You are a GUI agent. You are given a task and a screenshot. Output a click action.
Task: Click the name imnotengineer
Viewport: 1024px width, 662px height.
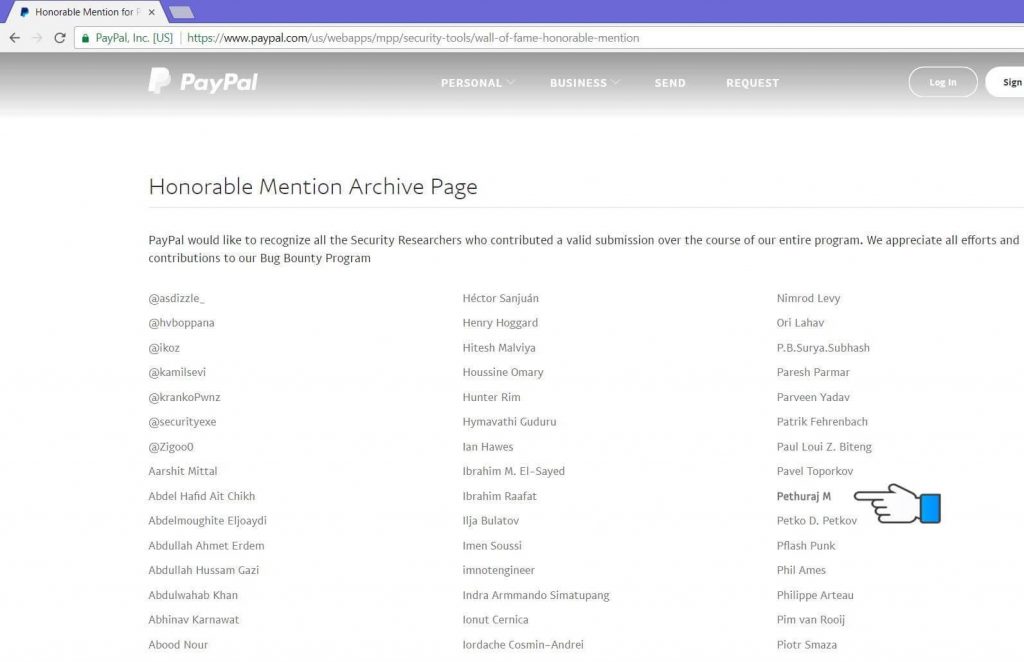pyautogui.click(x=499, y=570)
